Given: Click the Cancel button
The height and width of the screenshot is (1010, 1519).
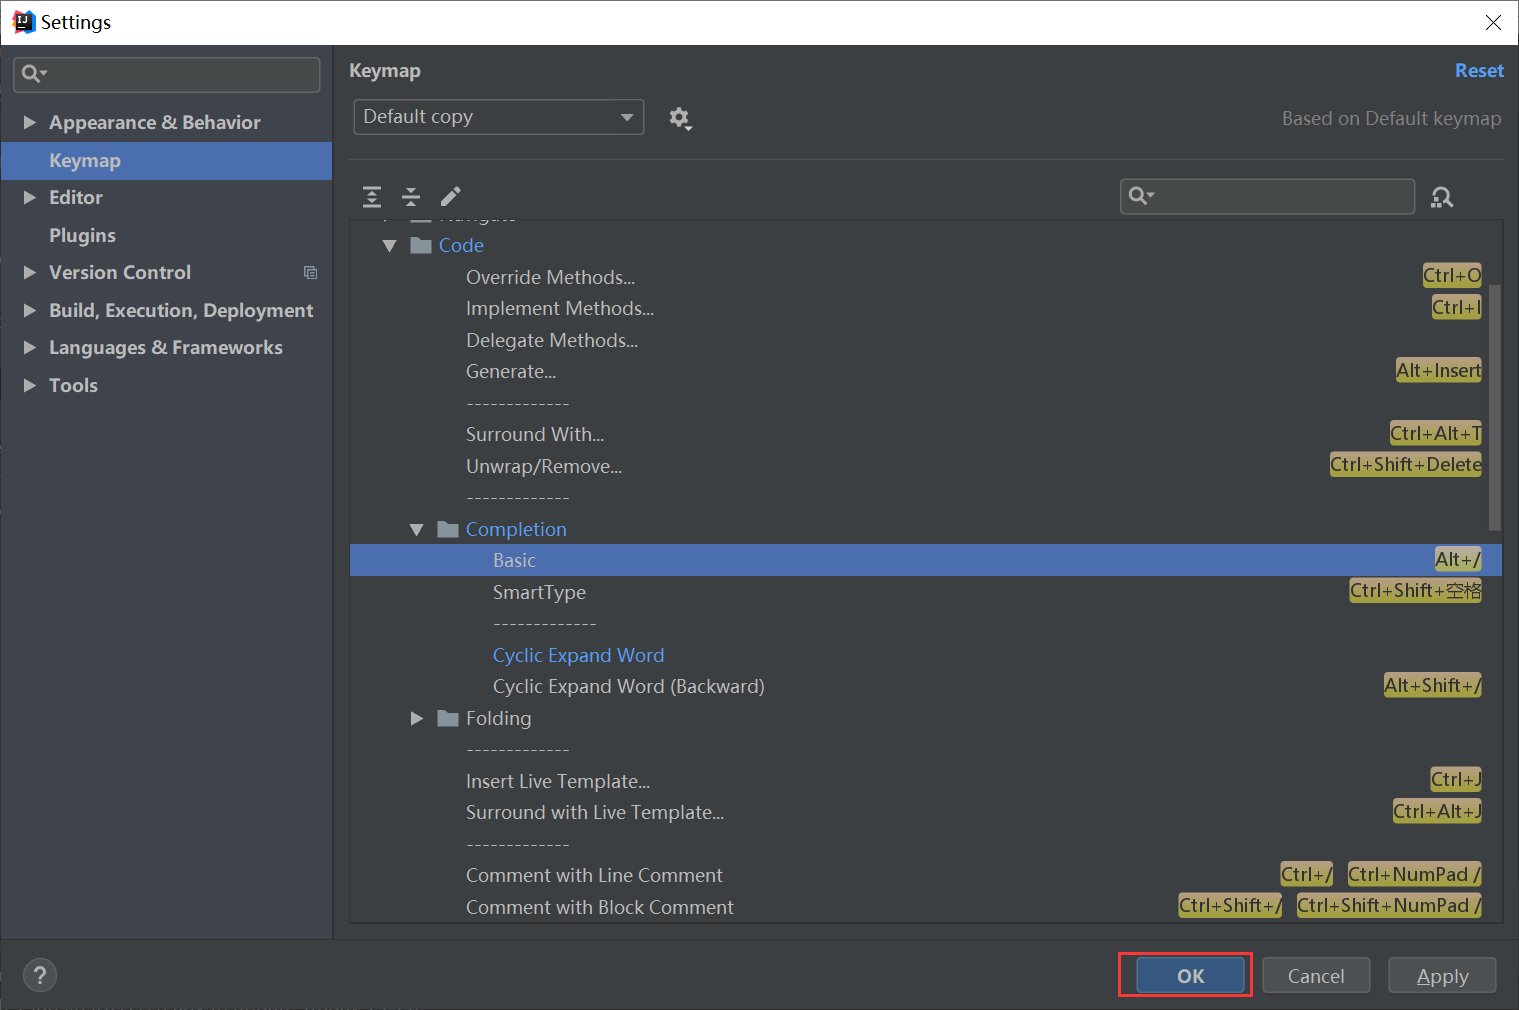Looking at the screenshot, I should (1316, 975).
